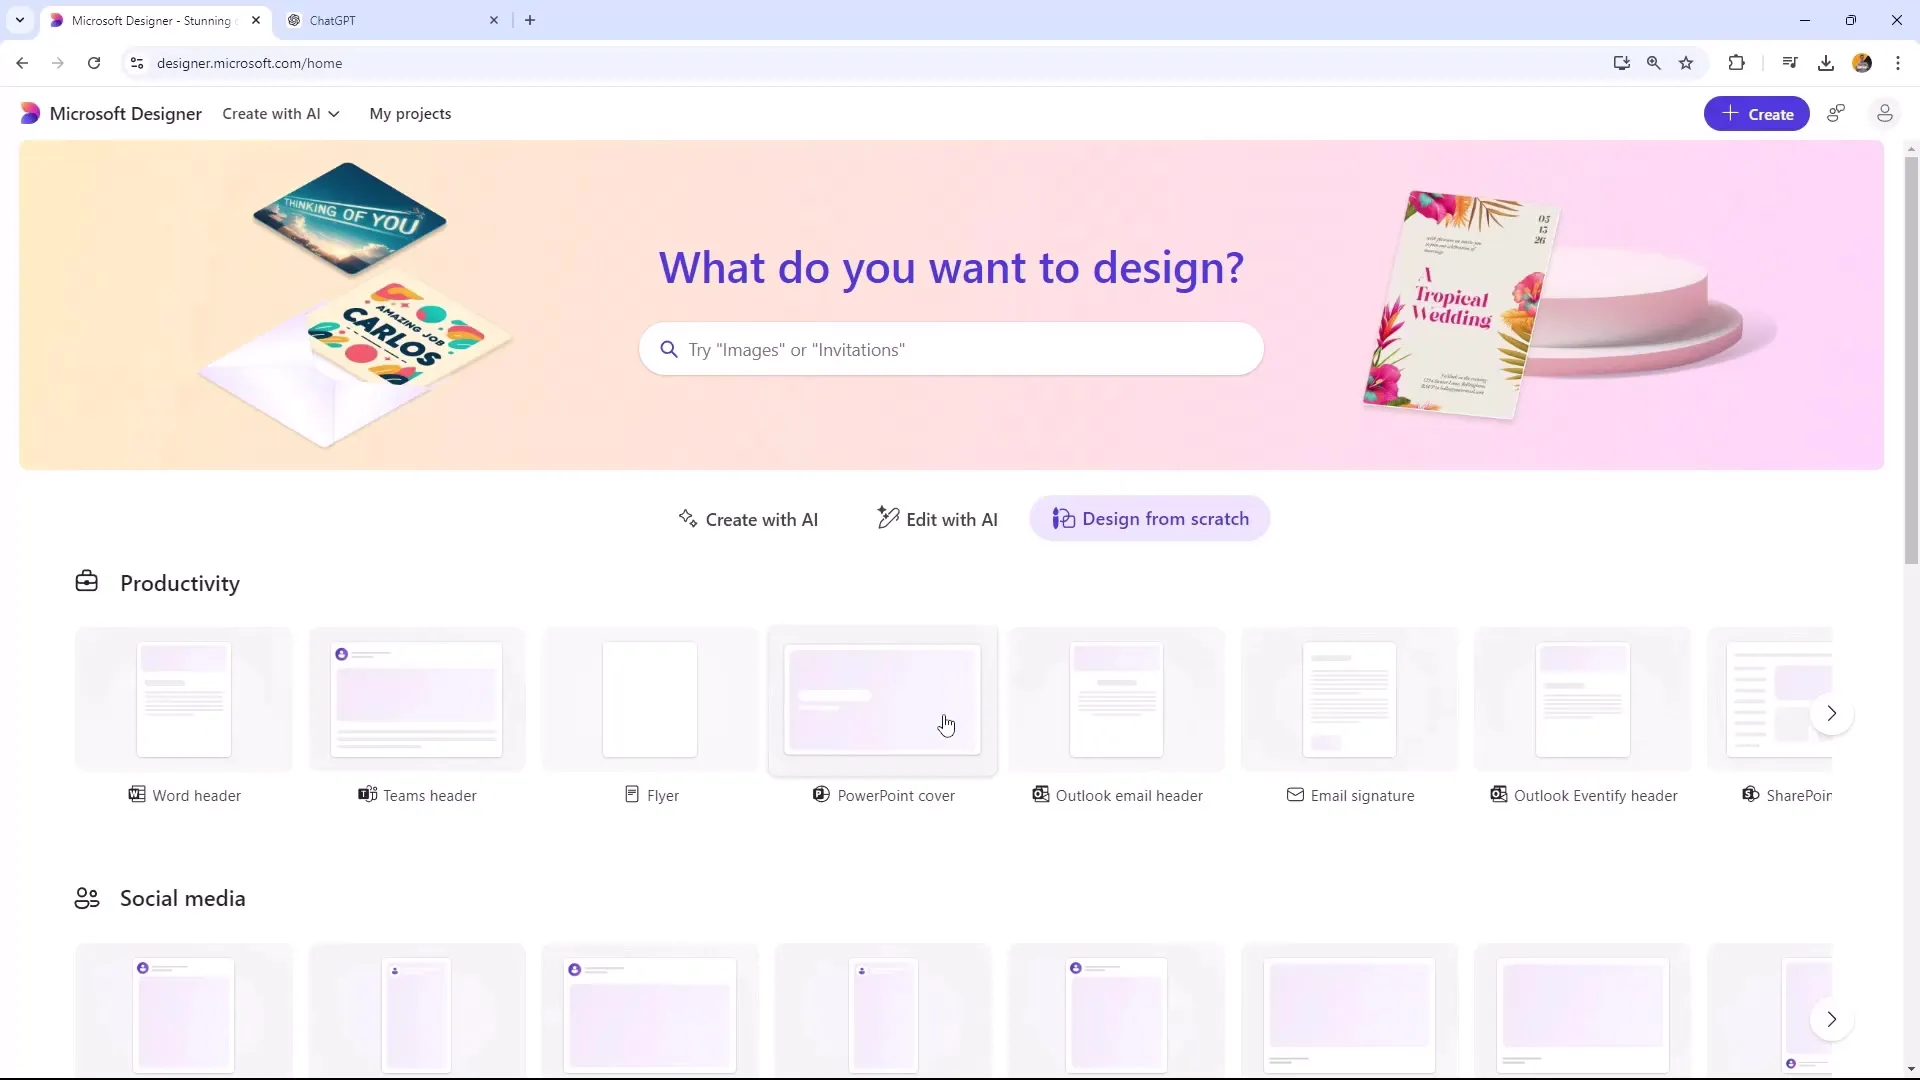Open the Chrome three-dot menu
1920x1080 pixels.
1898,63
